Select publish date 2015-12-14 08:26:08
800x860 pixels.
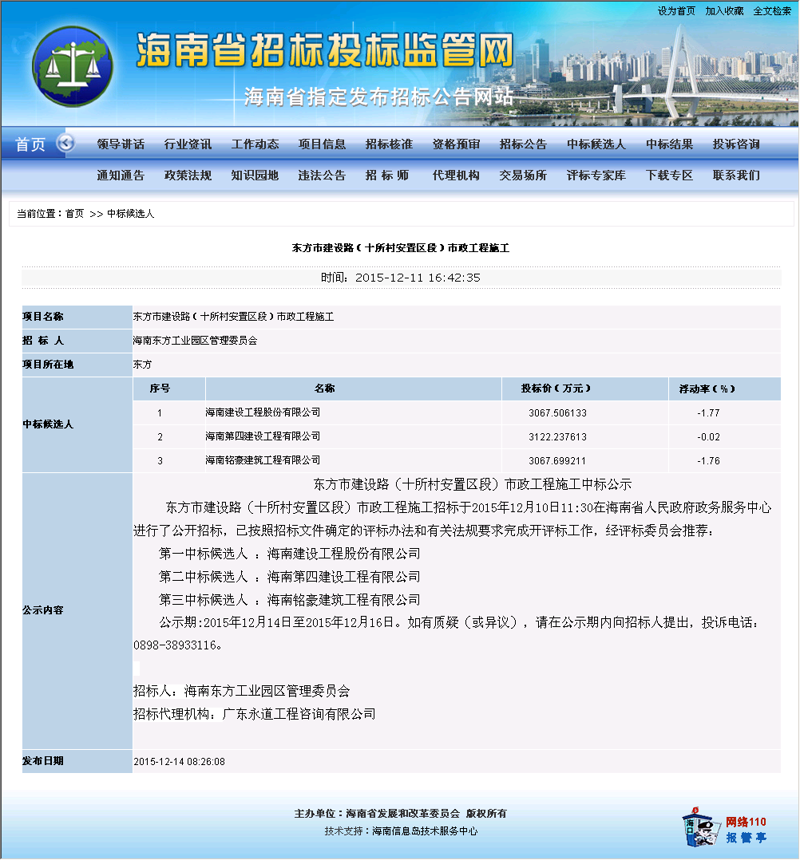pyautogui.click(x=179, y=762)
